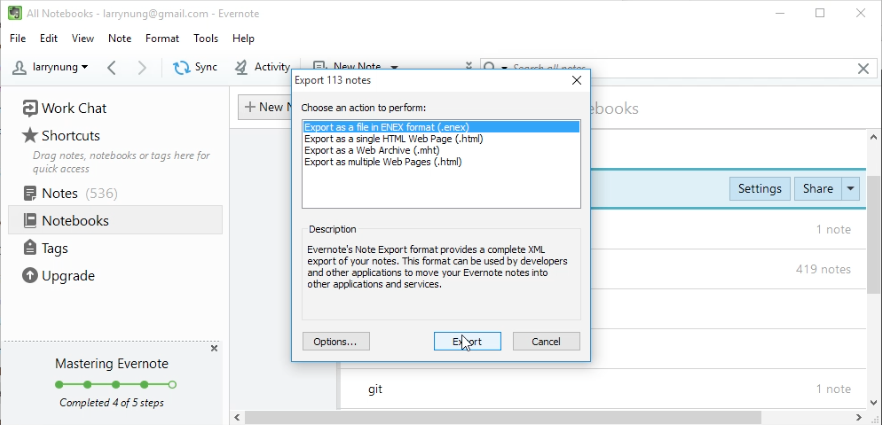The height and width of the screenshot is (425, 882).
Task: Open the Activity toolbar item
Action: coord(262,67)
